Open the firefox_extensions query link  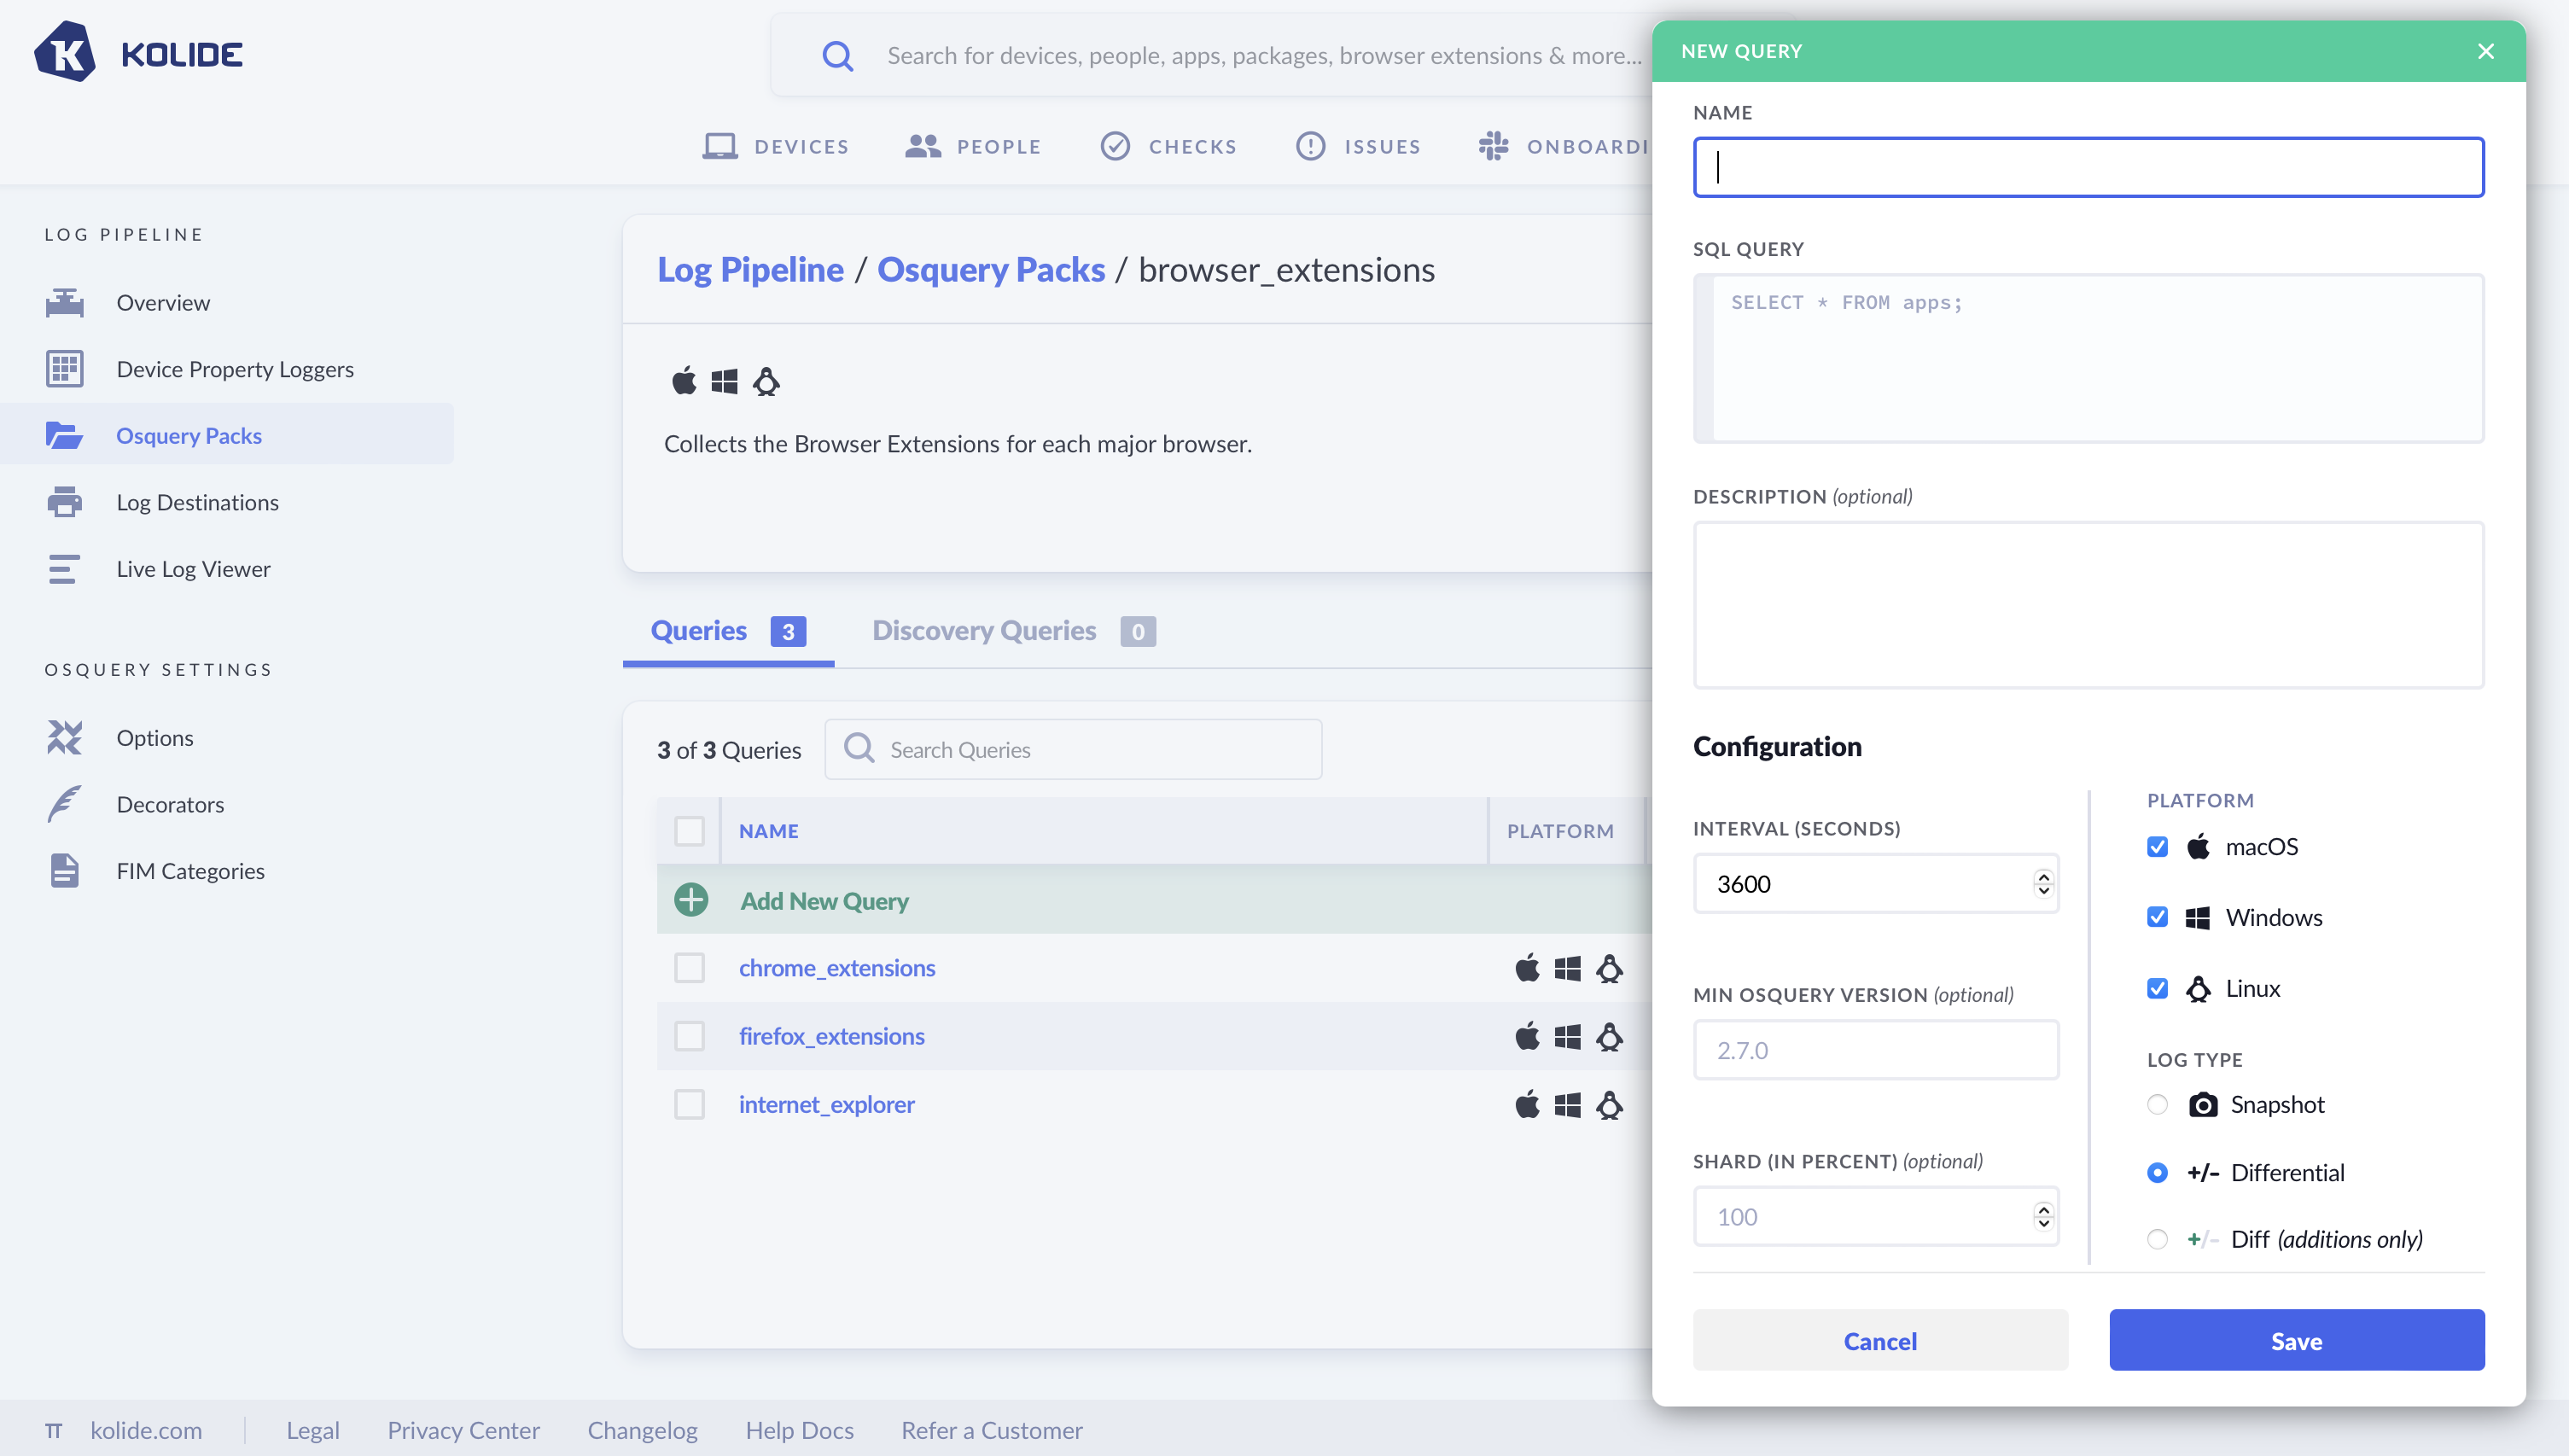click(831, 1036)
